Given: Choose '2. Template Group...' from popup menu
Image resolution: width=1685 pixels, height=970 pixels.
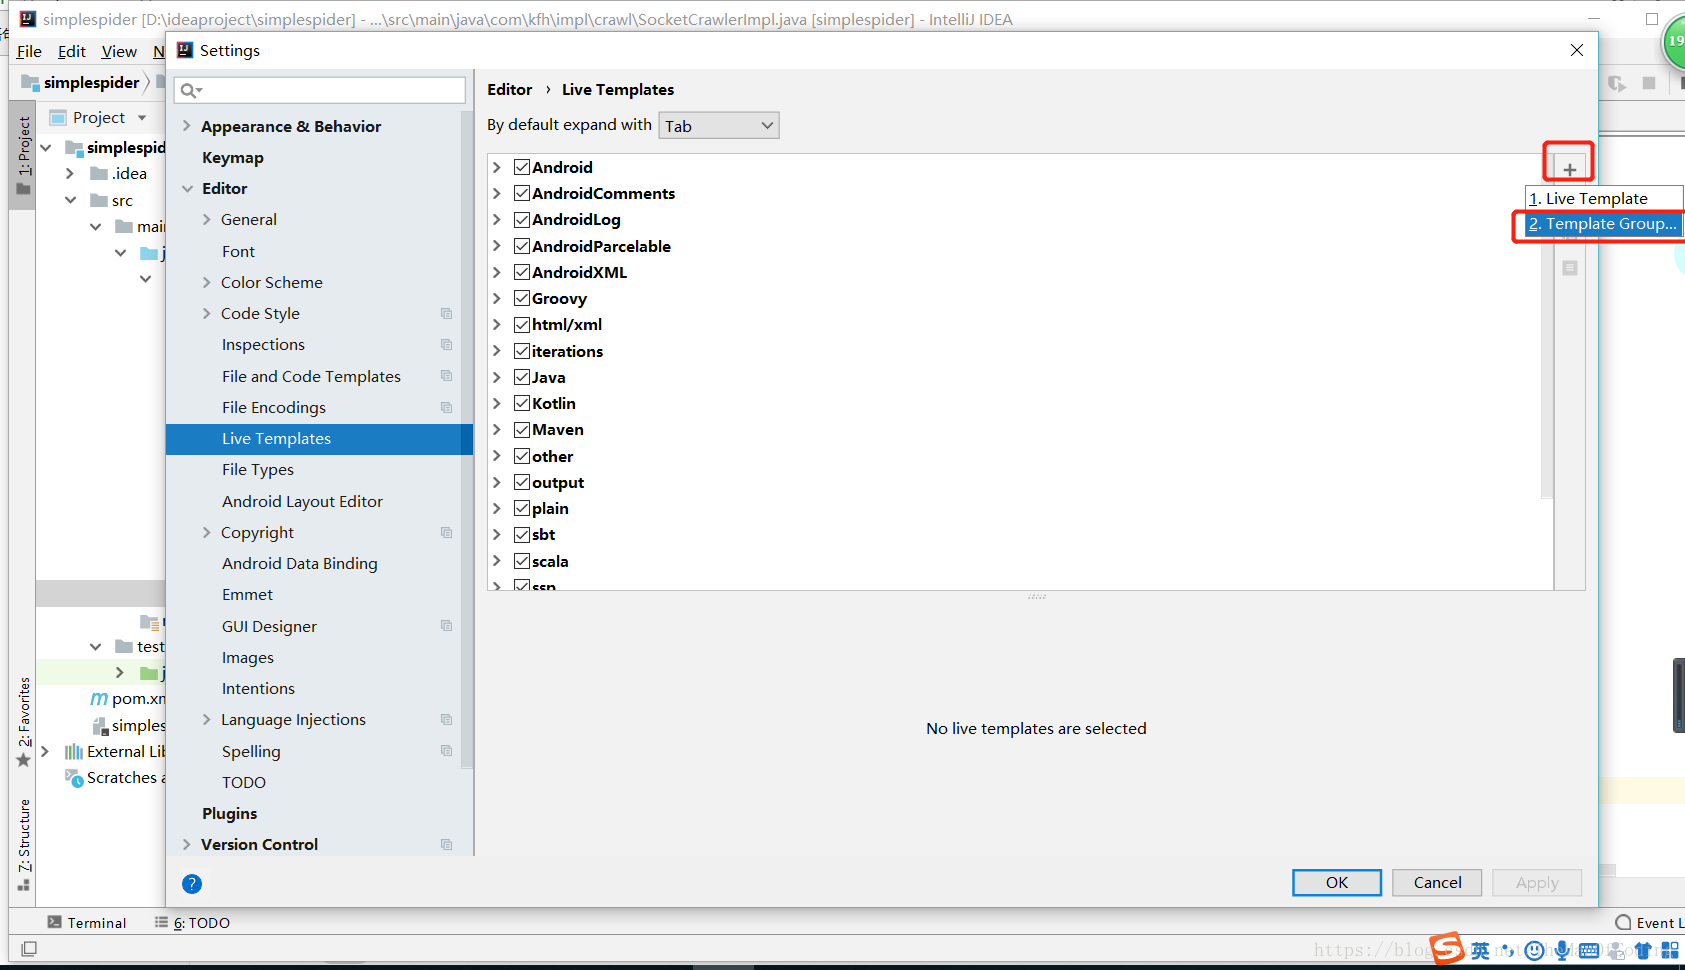Looking at the screenshot, I should tap(1604, 224).
